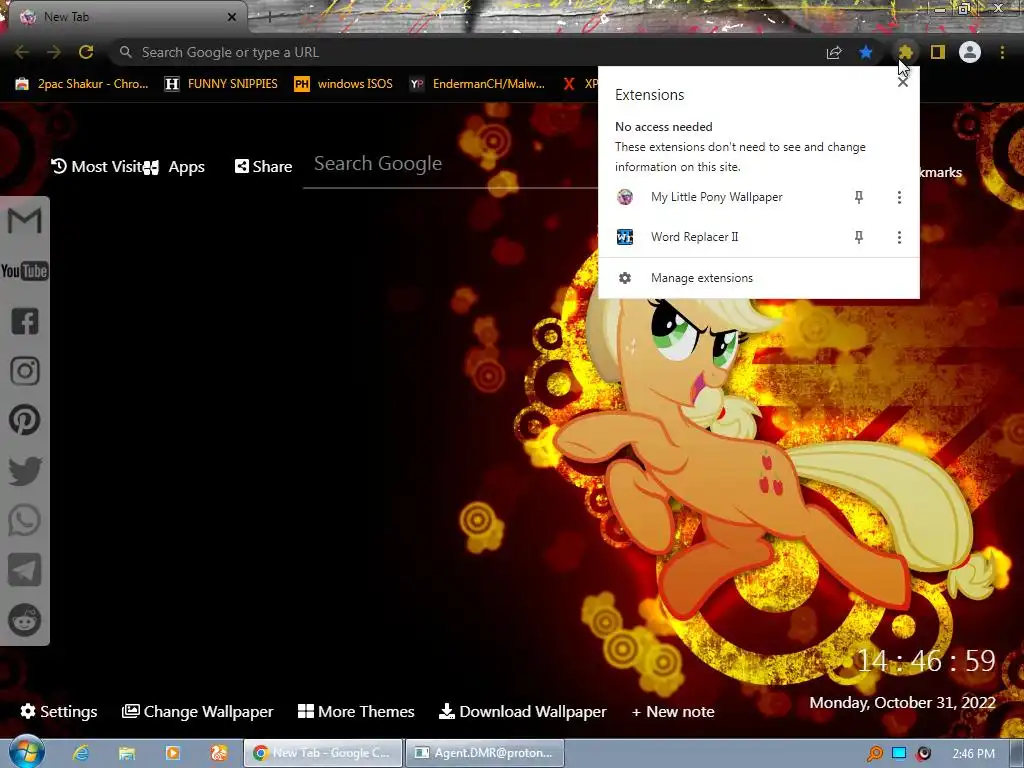Open Twitter shortcut in sidebar
1024x768 pixels.
[x=25, y=471]
